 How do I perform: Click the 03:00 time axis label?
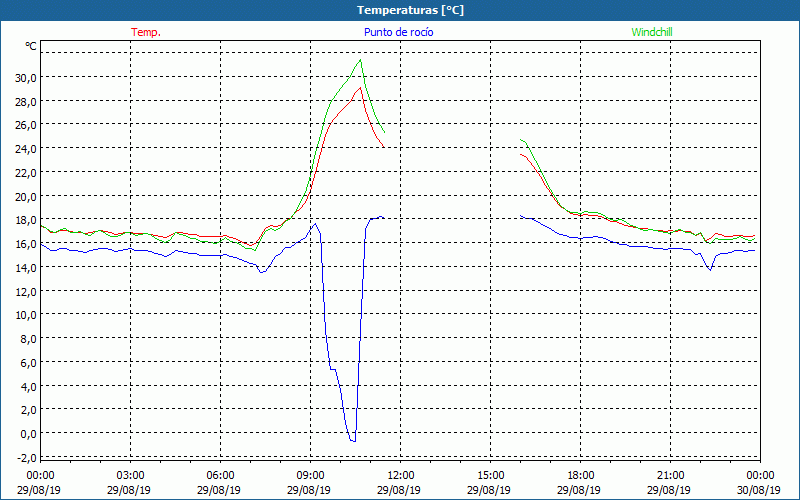130,476
